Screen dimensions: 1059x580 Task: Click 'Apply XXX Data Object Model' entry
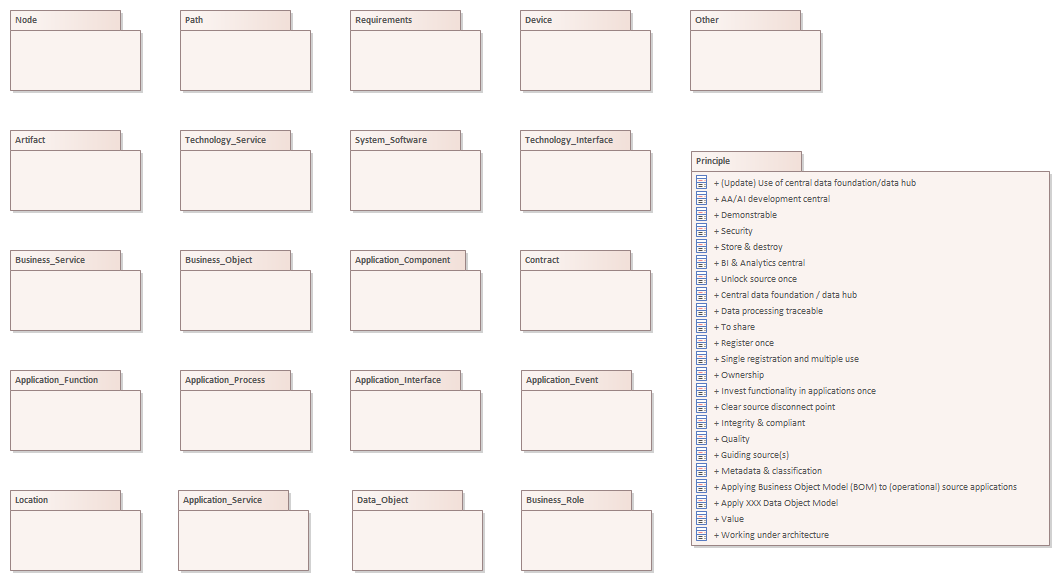779,503
